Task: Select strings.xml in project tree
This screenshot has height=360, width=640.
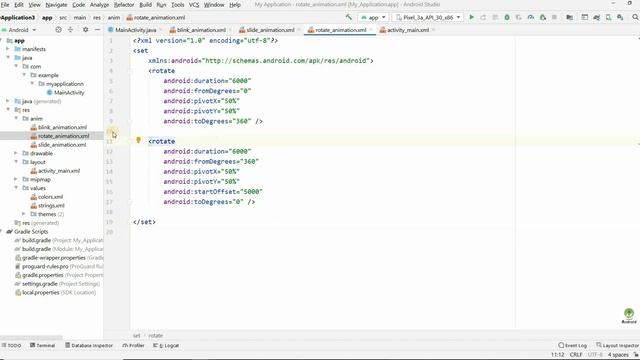Action: point(51,205)
